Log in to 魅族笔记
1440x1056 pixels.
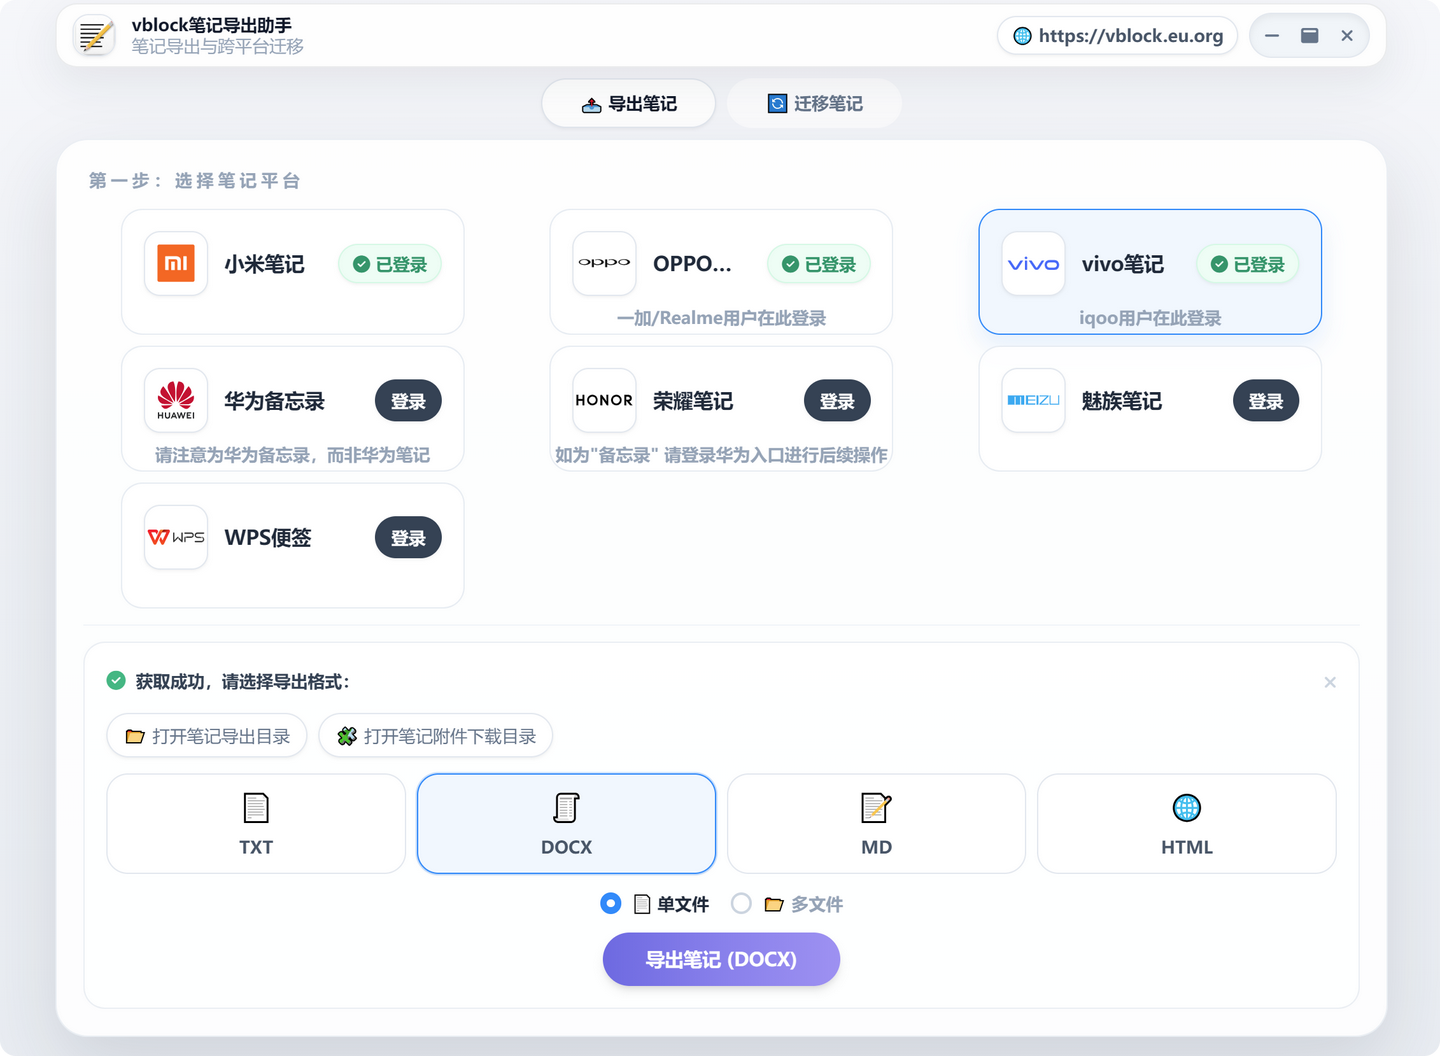1266,401
